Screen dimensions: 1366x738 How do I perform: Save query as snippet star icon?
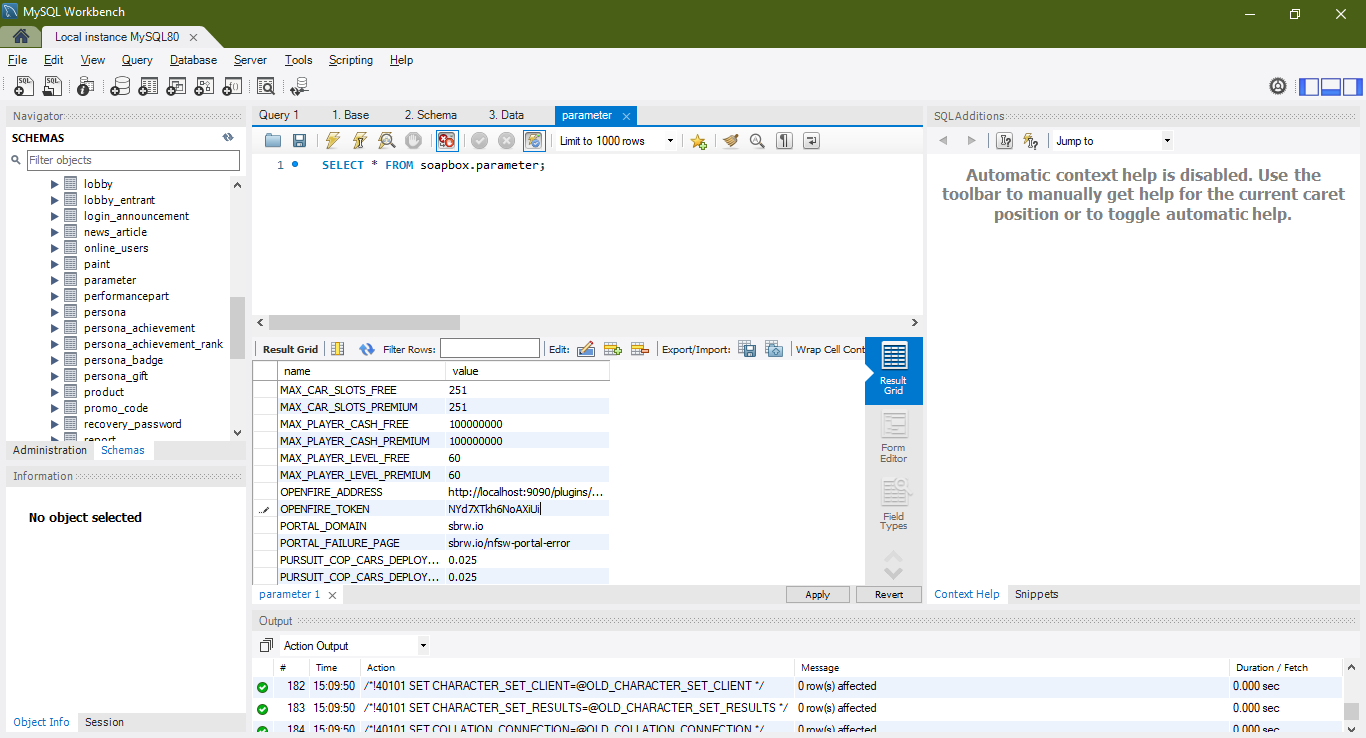pos(698,141)
